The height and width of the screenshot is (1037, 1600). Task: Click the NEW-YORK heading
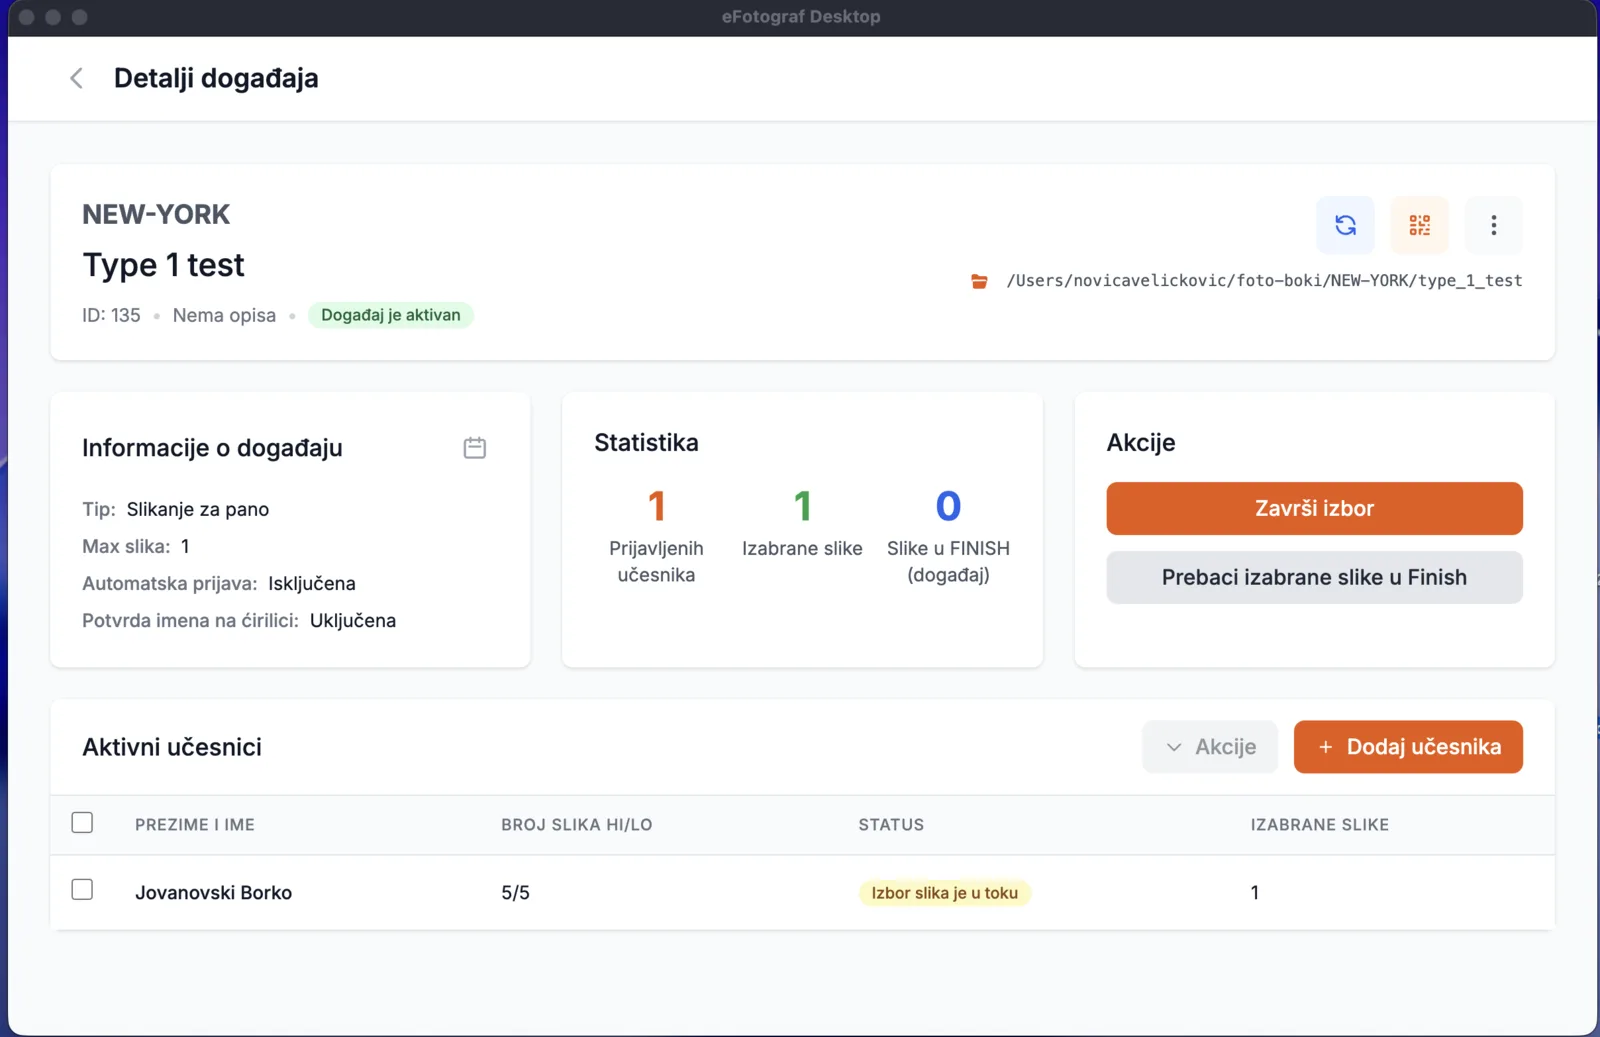[x=156, y=214]
